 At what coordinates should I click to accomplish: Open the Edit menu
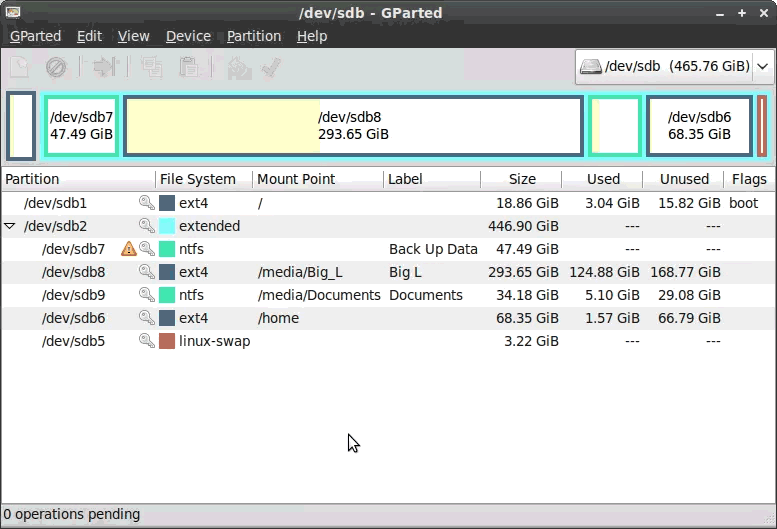89,36
